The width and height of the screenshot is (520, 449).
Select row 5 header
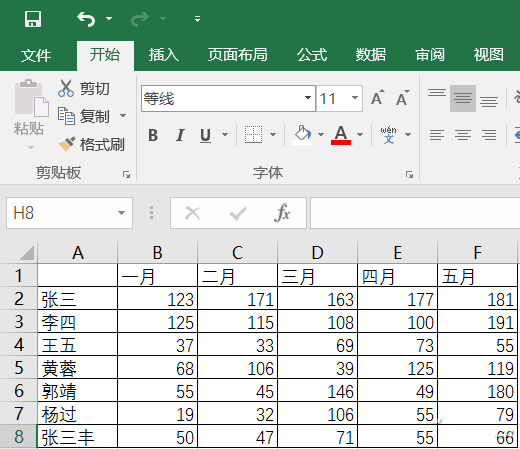[x=19, y=367]
